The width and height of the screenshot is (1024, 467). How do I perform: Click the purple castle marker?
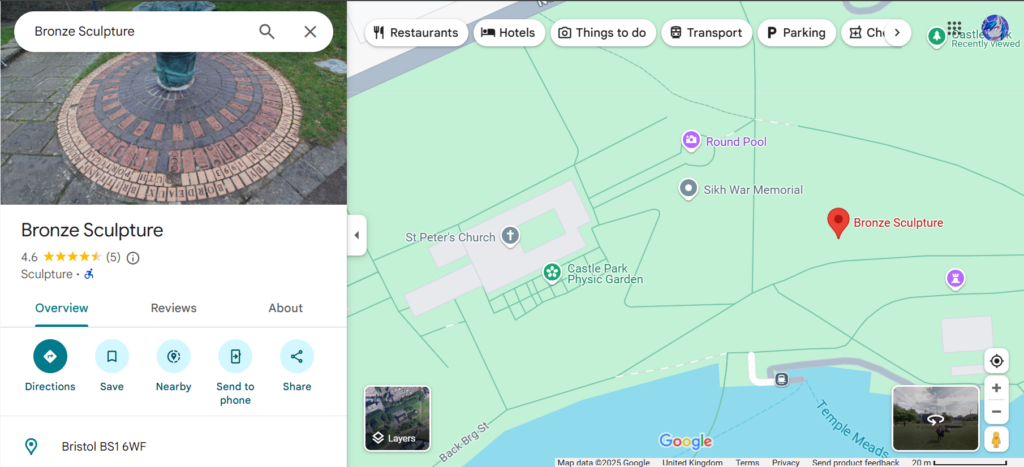point(956,279)
